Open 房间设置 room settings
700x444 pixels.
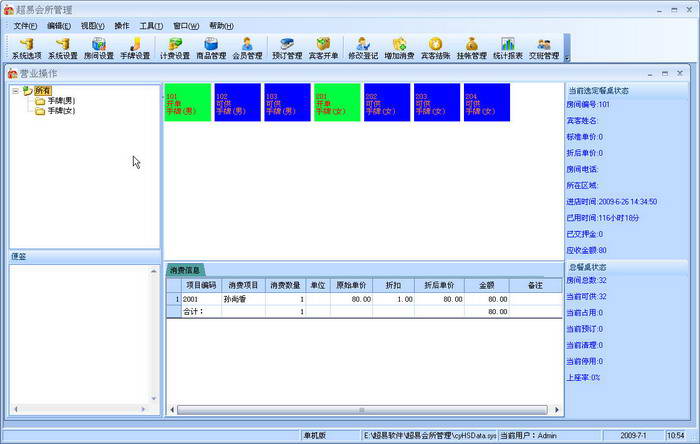[x=99, y=48]
